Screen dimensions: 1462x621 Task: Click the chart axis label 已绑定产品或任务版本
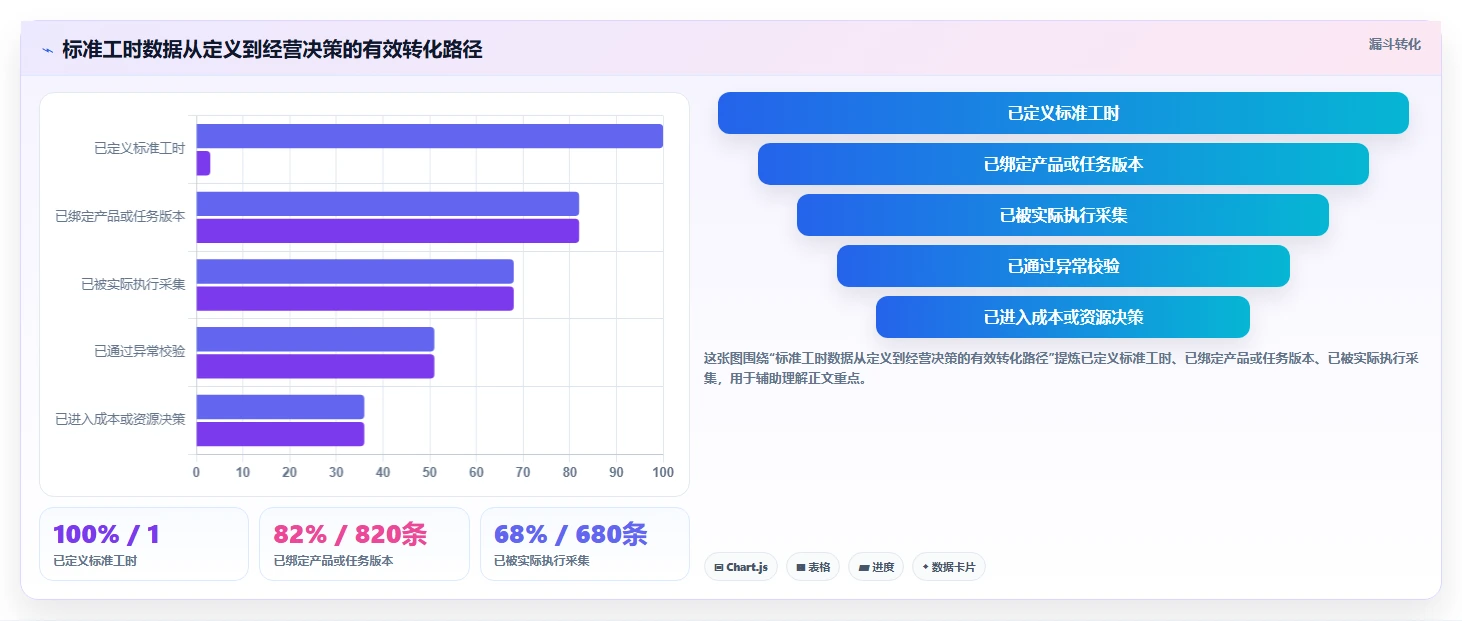[x=121, y=216]
